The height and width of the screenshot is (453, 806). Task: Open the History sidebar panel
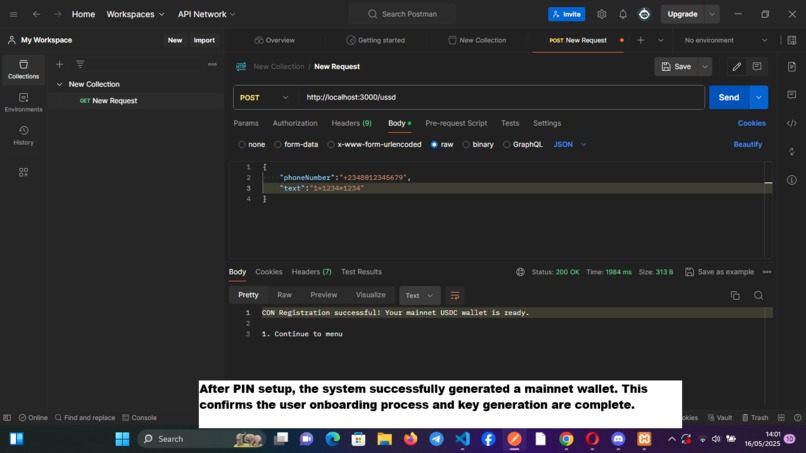pos(23,135)
